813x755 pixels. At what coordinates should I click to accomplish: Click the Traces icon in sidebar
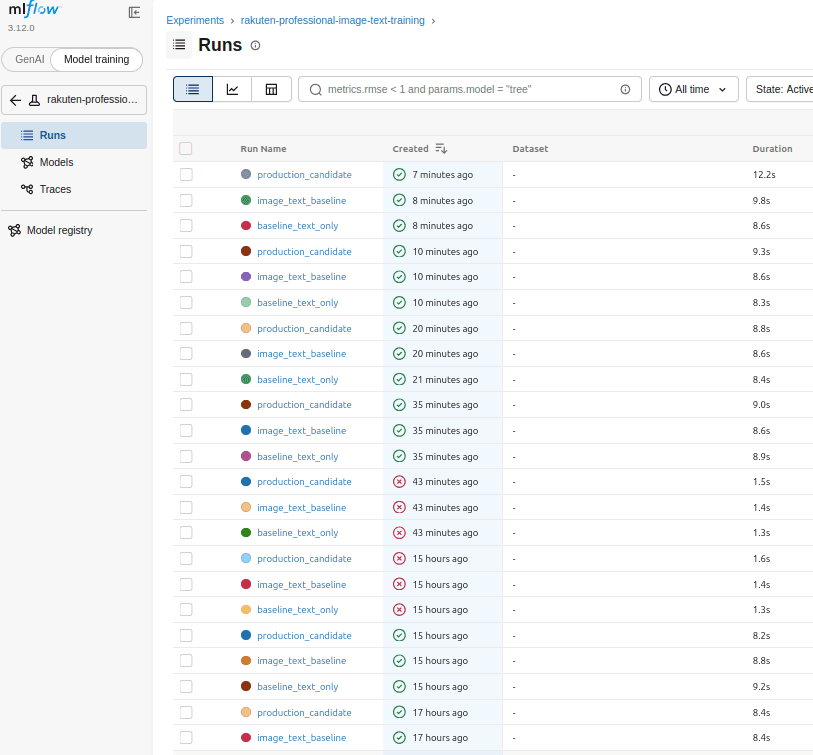(27, 189)
